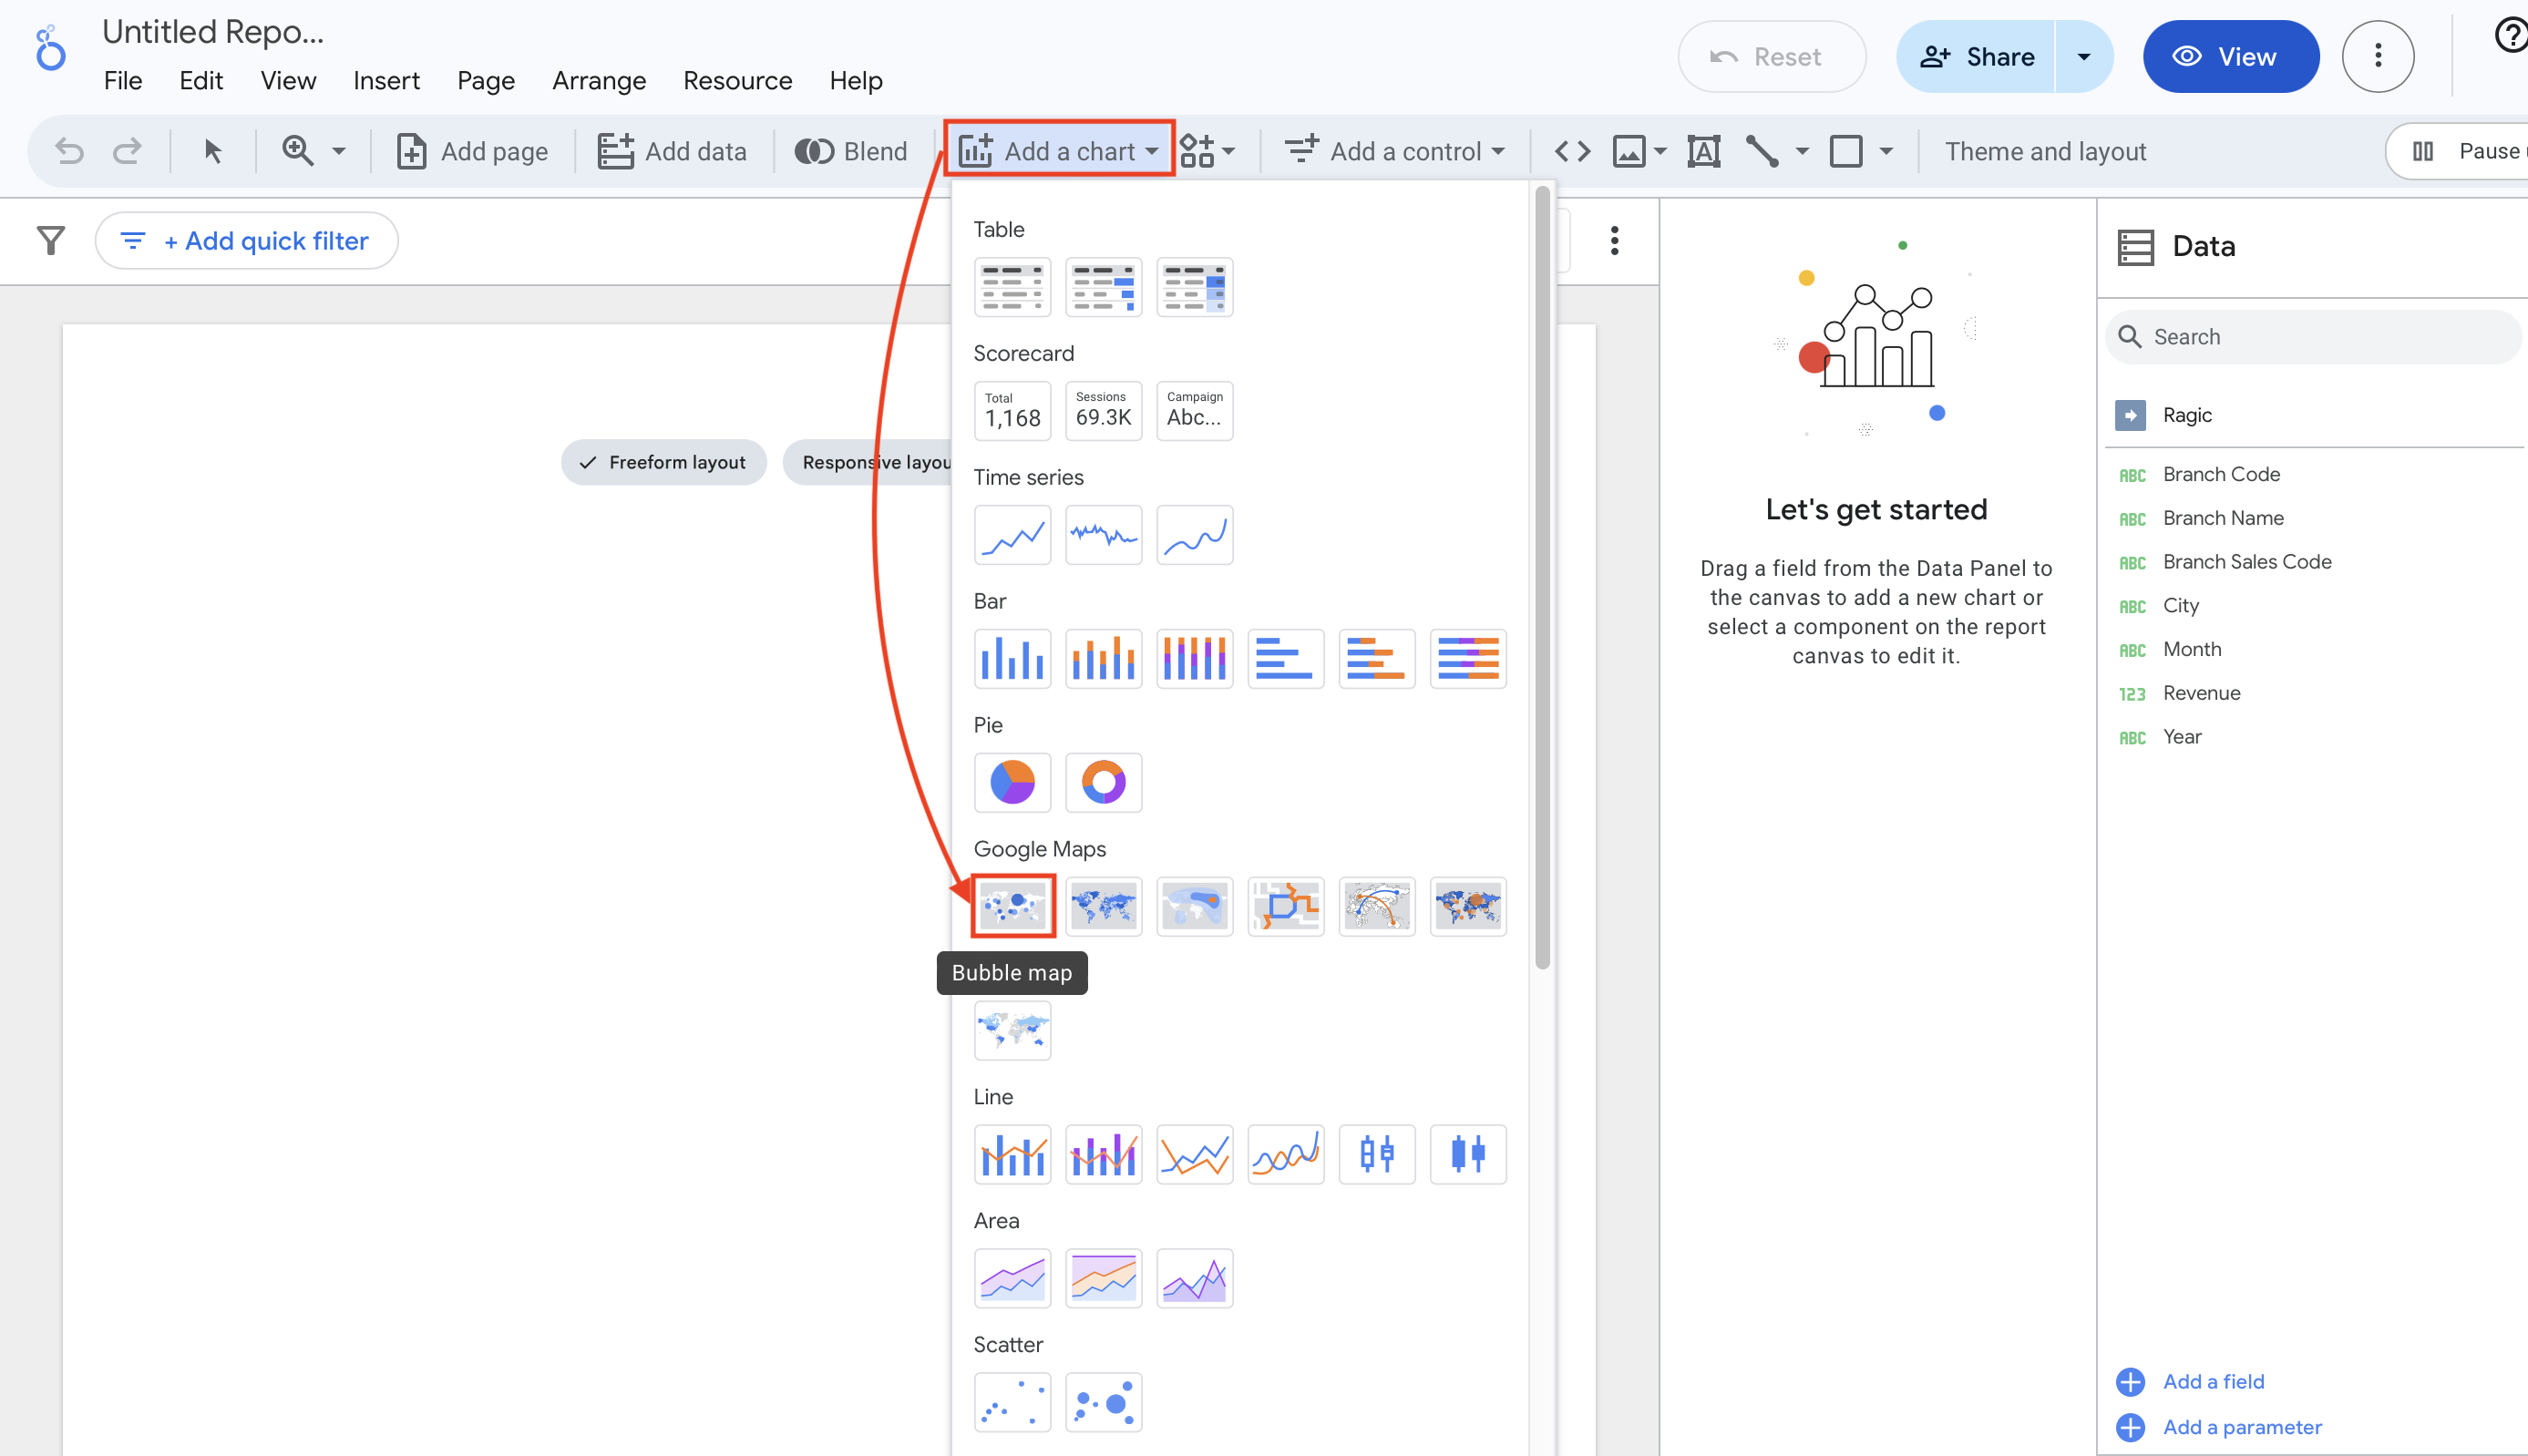The width and height of the screenshot is (2528, 1456).
Task: Insert Table with heatmap chart
Action: click(x=1194, y=287)
